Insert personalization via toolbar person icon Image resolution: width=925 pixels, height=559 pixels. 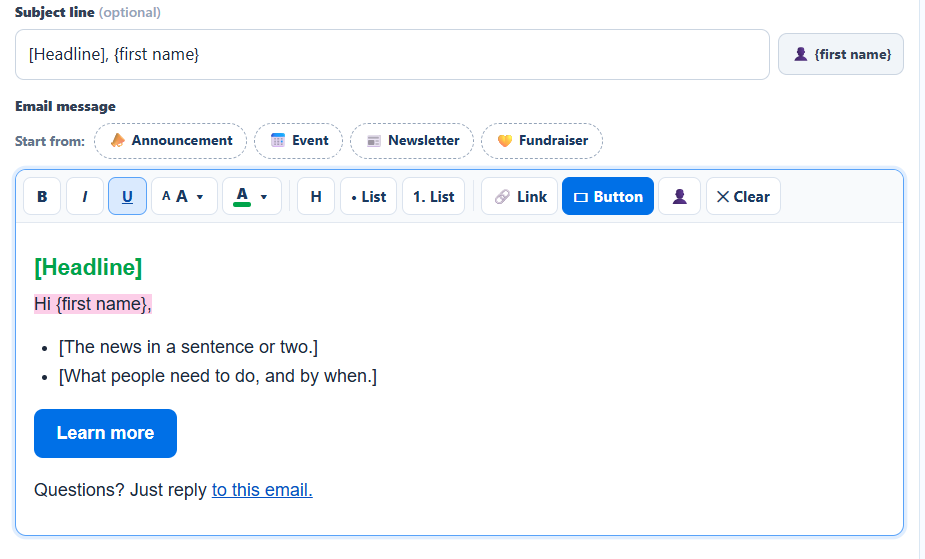(x=680, y=196)
